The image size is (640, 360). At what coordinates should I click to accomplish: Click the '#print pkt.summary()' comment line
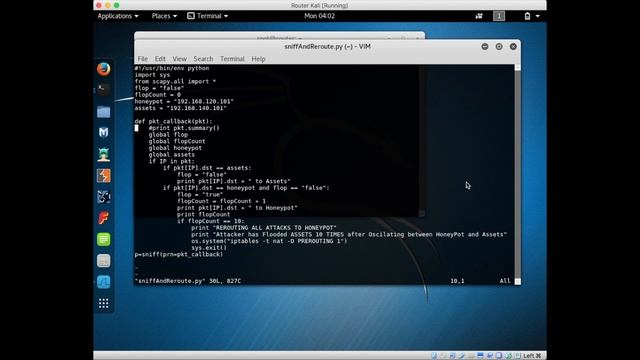184,128
